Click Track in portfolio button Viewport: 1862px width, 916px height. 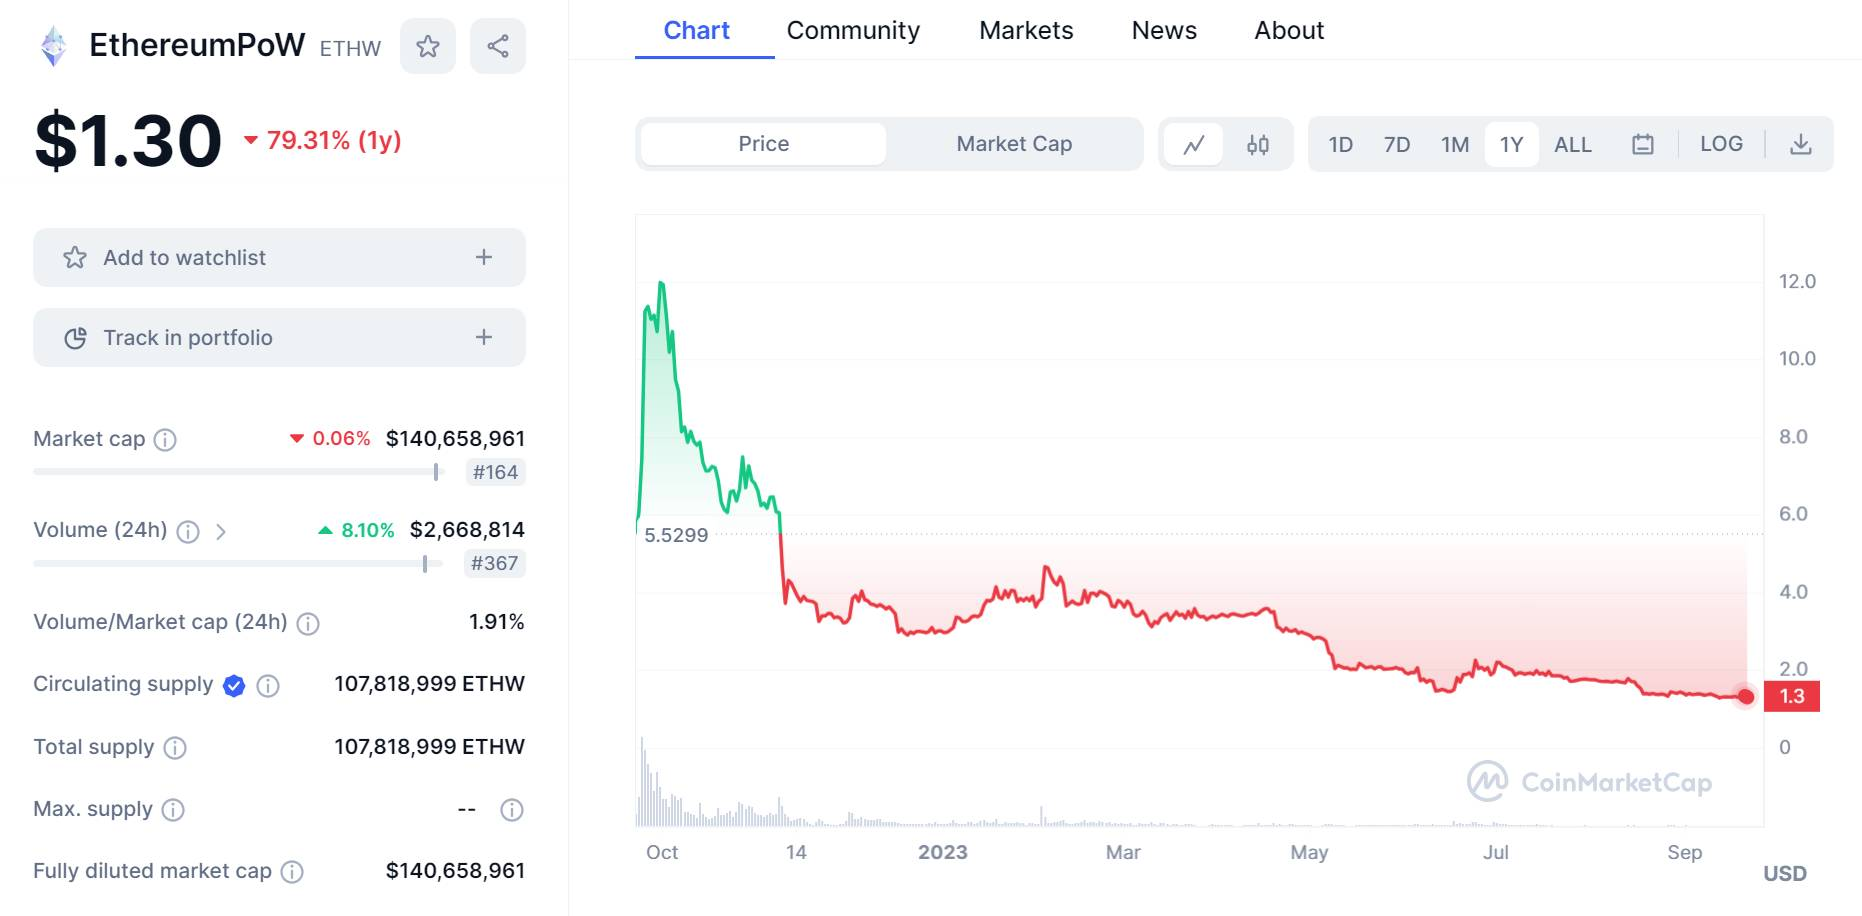point(279,338)
